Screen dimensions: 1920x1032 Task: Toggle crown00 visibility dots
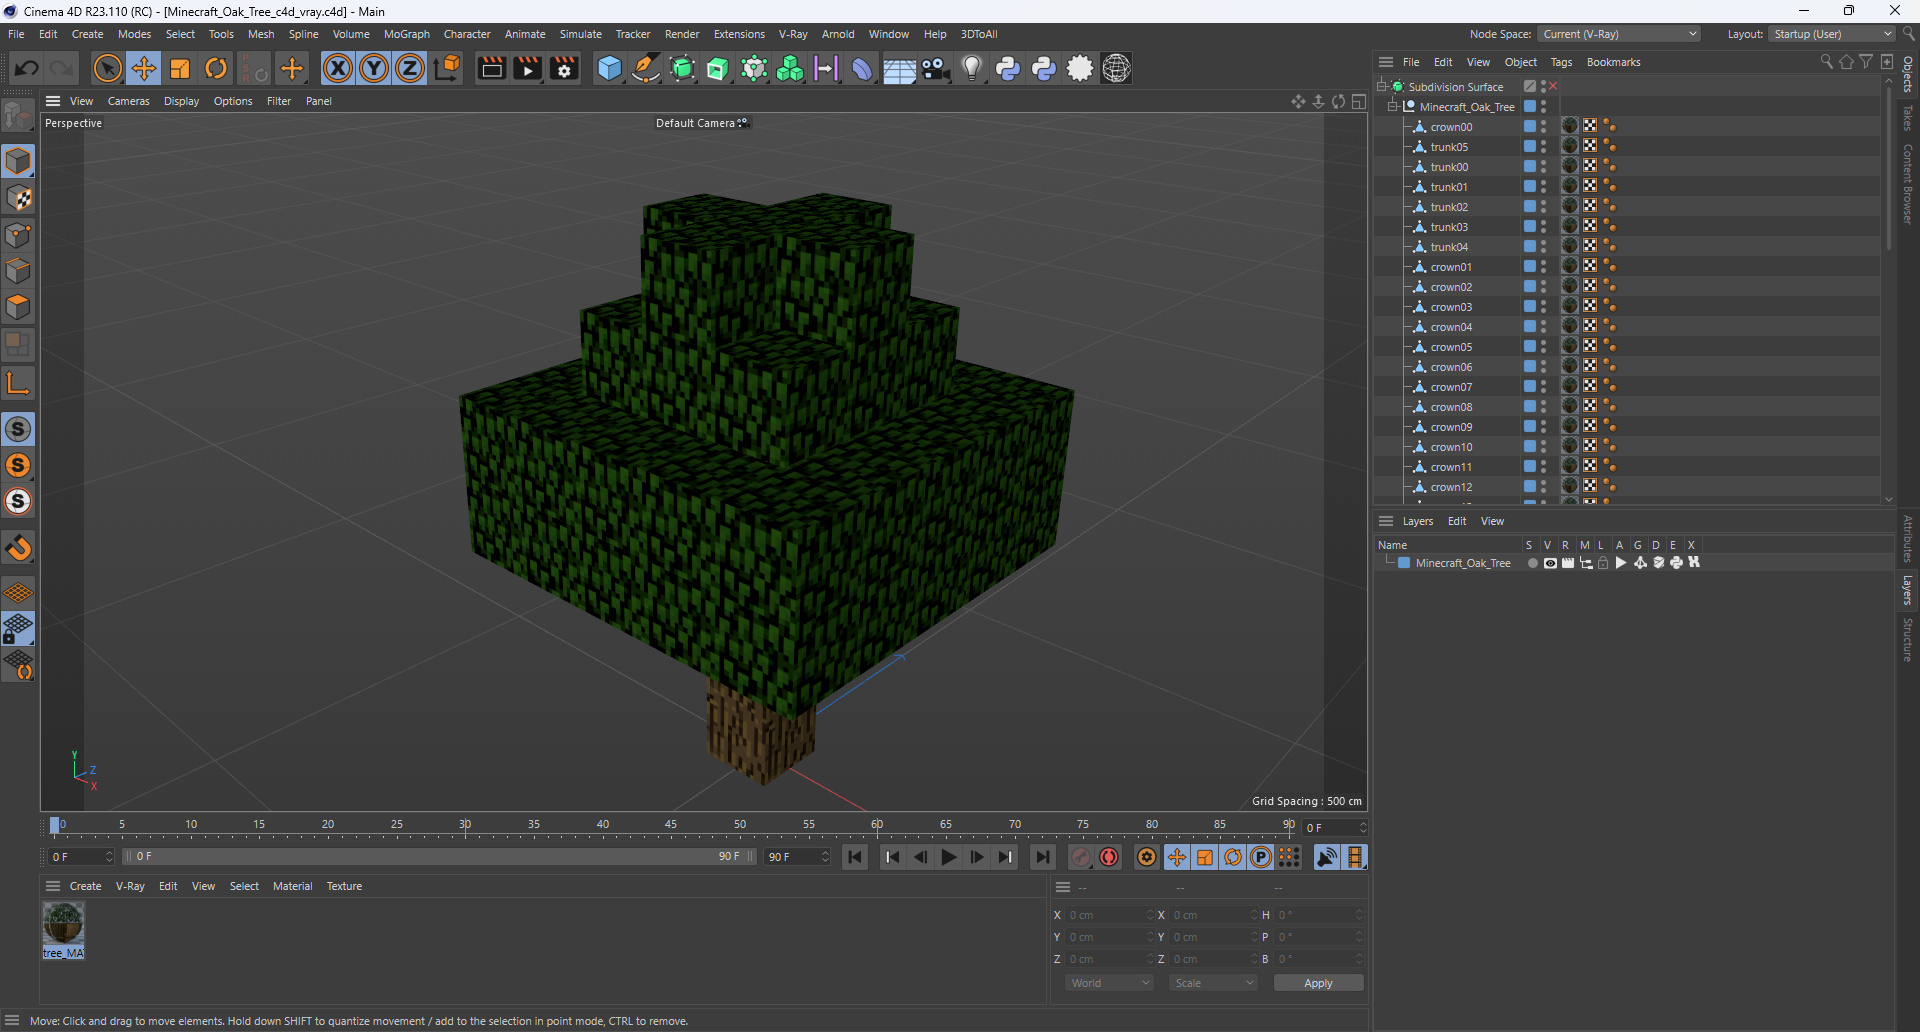pyautogui.click(x=1543, y=127)
